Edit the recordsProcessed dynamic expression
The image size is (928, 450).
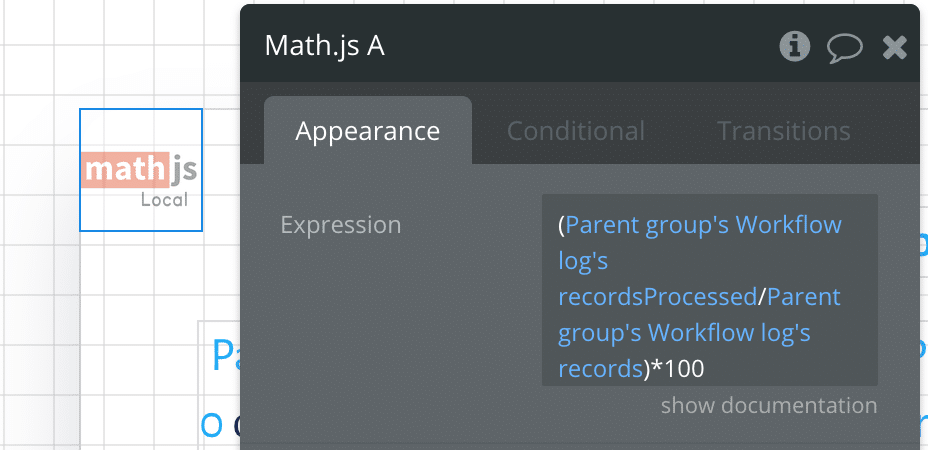tap(700, 261)
